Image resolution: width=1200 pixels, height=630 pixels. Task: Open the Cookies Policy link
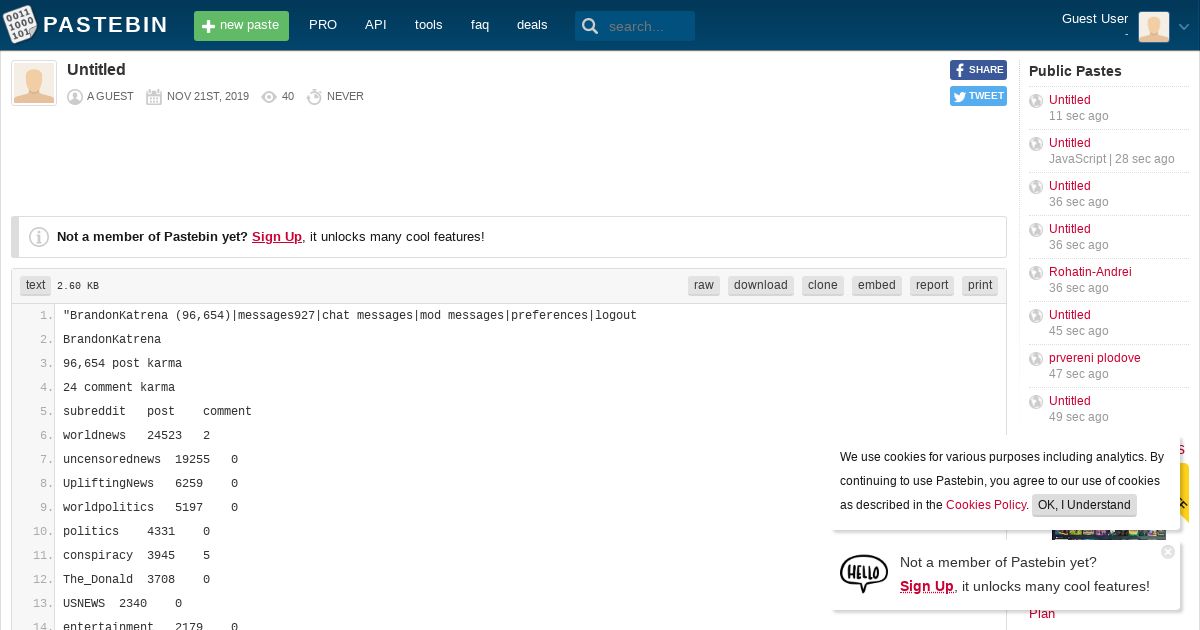[986, 505]
